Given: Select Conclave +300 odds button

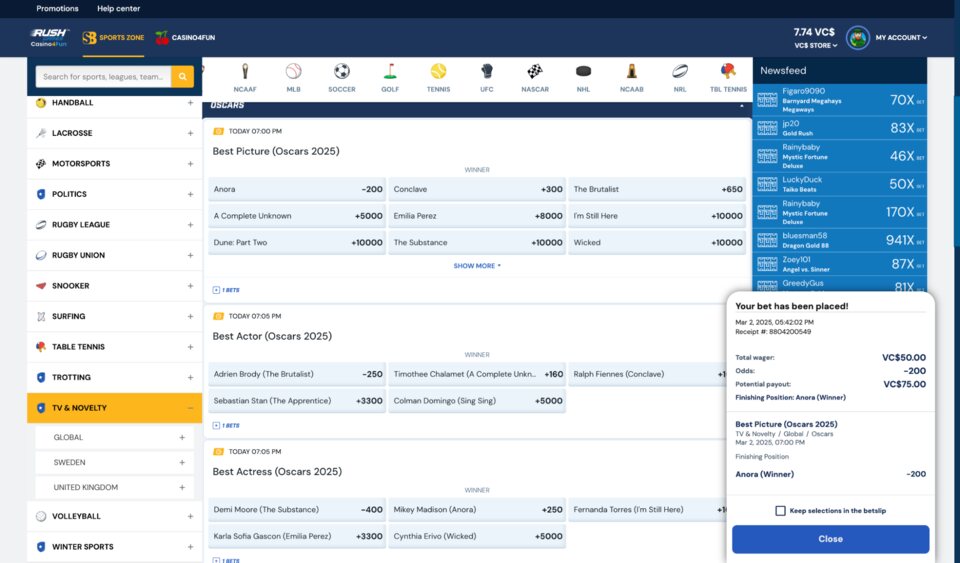Looking at the screenshot, I should point(477,189).
